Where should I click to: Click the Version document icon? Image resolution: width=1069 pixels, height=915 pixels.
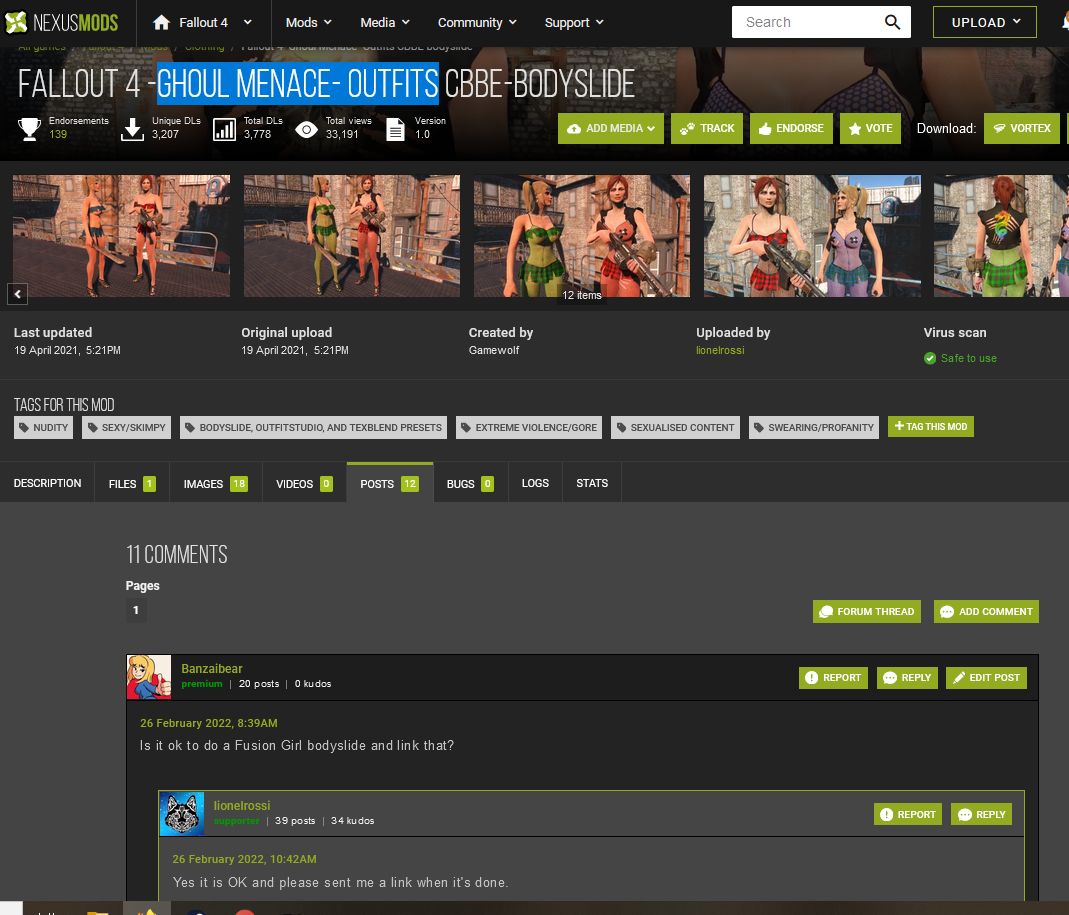tap(395, 129)
